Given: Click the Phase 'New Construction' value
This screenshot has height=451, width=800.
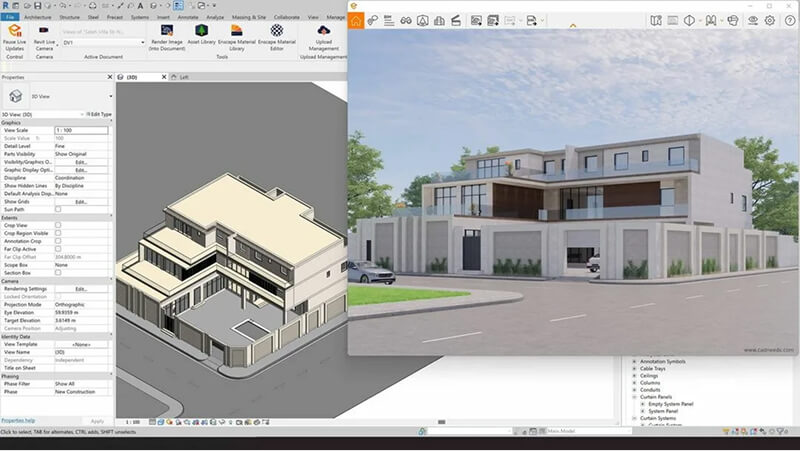Looking at the screenshot, I should point(81,392).
